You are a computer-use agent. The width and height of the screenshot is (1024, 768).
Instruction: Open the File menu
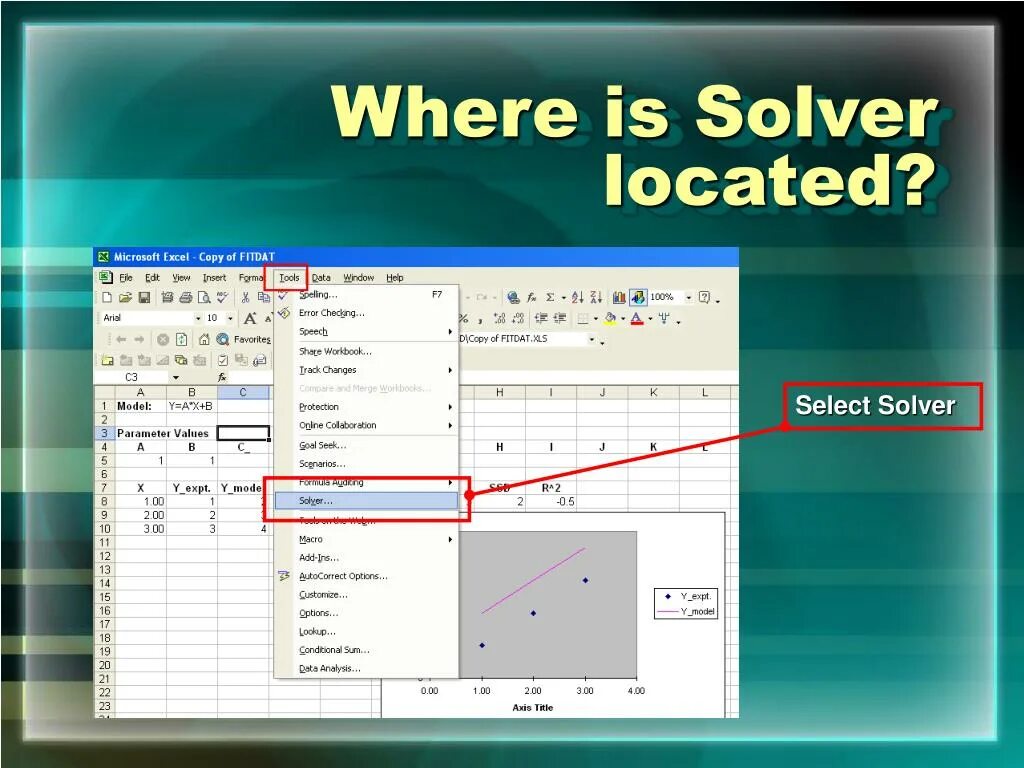[126, 278]
